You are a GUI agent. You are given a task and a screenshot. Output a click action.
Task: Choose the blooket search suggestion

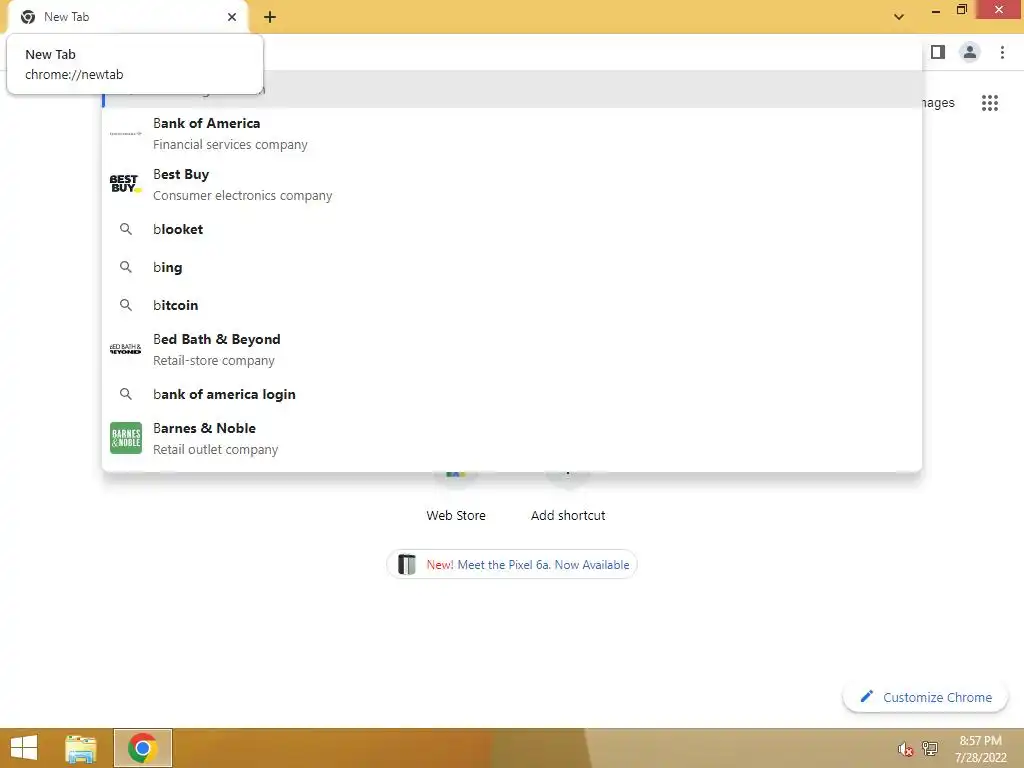512,229
